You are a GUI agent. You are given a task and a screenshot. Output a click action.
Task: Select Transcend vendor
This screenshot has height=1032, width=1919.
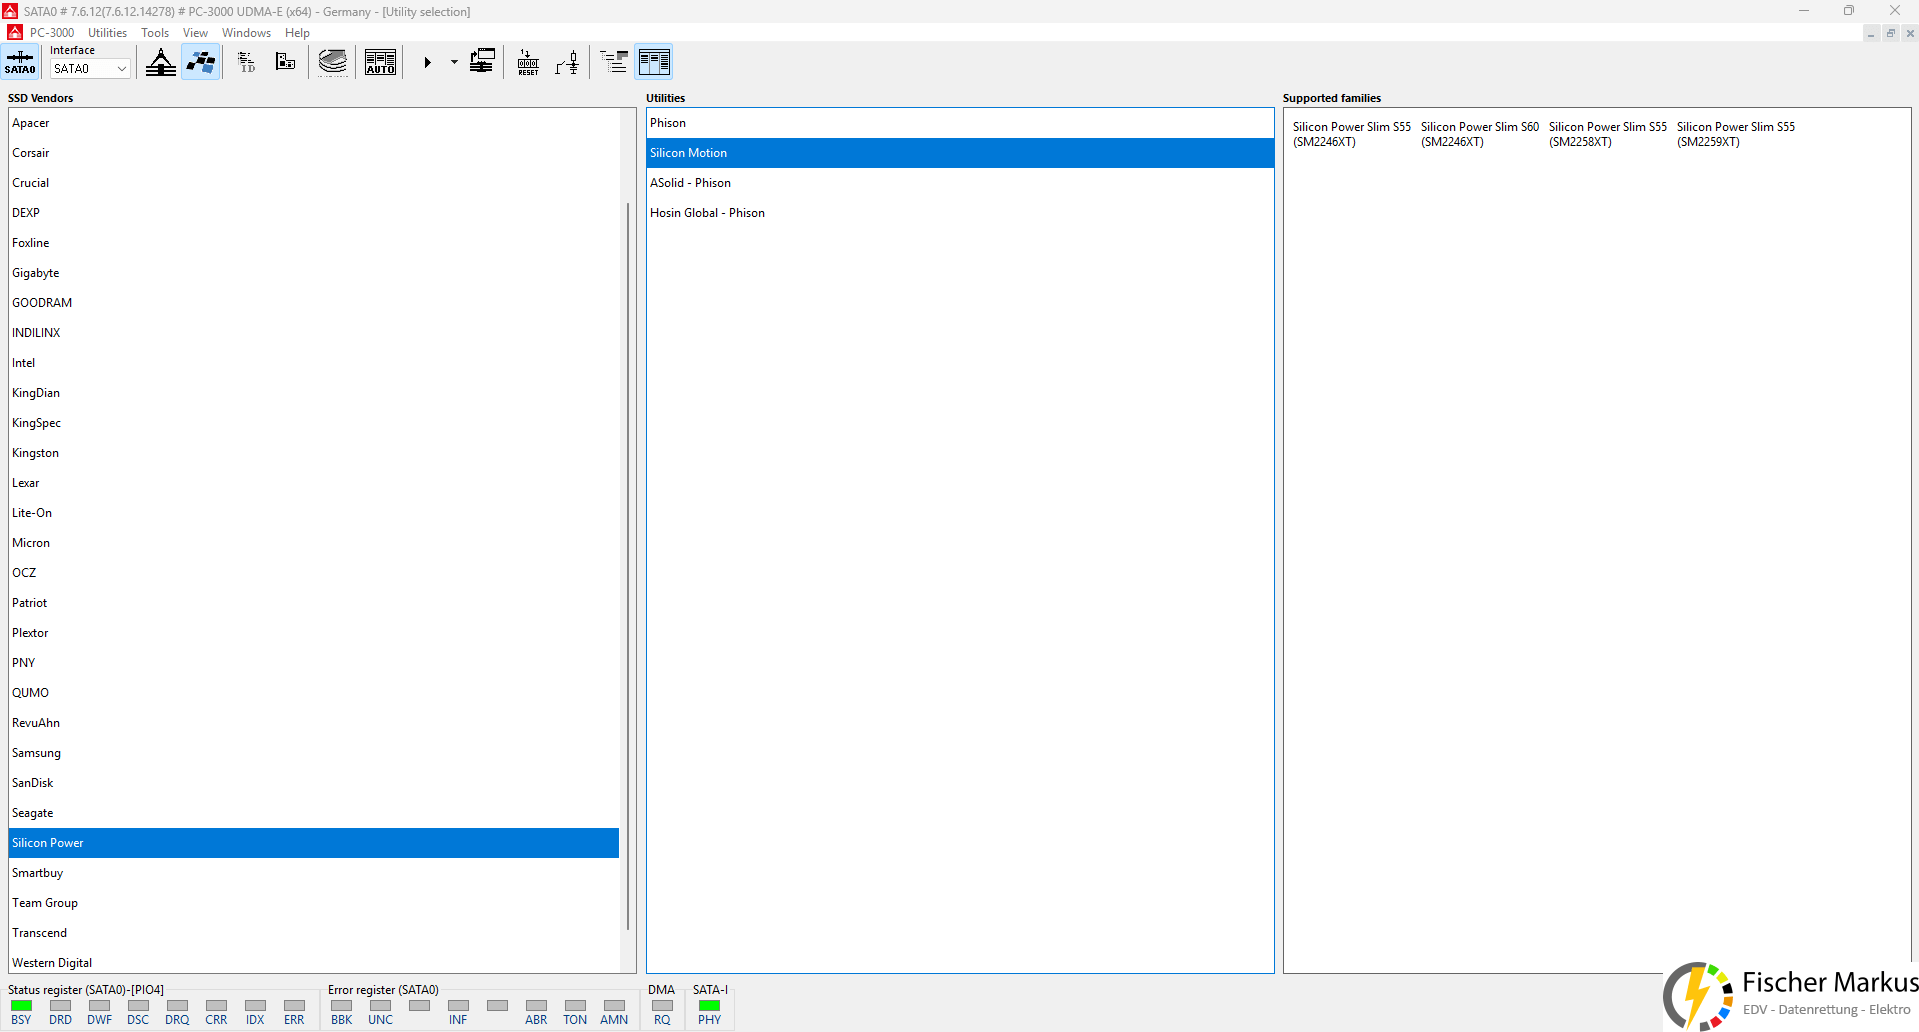click(x=314, y=933)
